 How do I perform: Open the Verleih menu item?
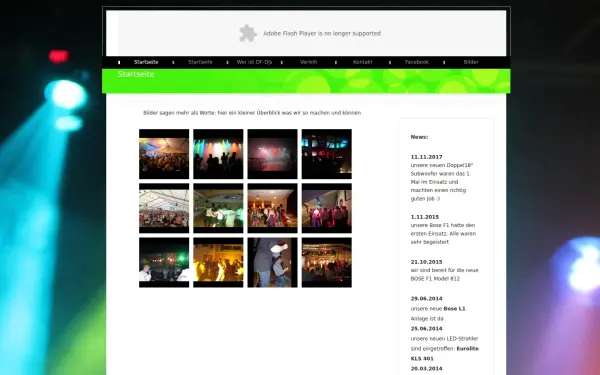[x=308, y=62]
